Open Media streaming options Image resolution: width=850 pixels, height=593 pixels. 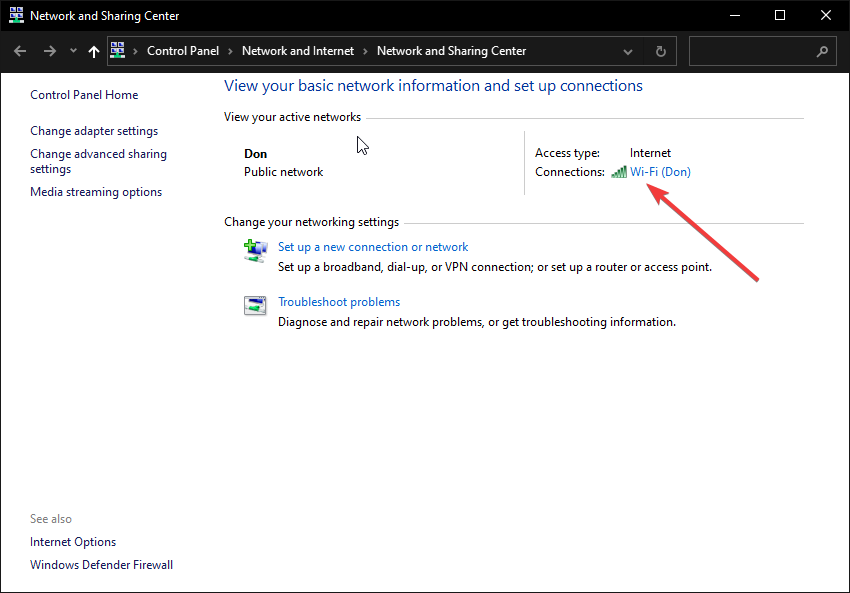coord(96,192)
